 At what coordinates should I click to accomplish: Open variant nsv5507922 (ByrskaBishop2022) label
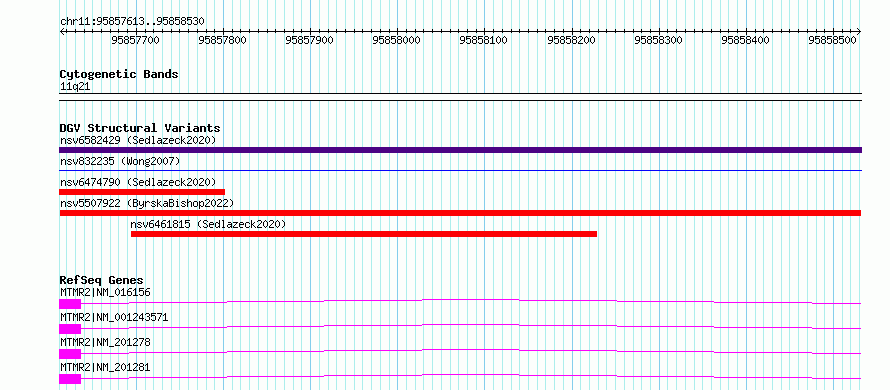tap(146, 203)
